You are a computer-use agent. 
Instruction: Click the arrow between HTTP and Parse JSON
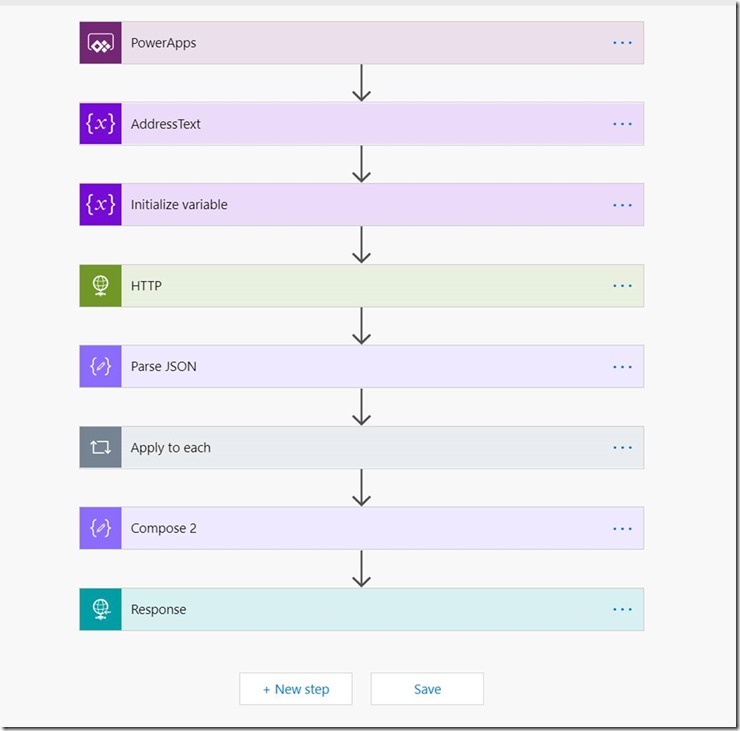pyautogui.click(x=362, y=326)
